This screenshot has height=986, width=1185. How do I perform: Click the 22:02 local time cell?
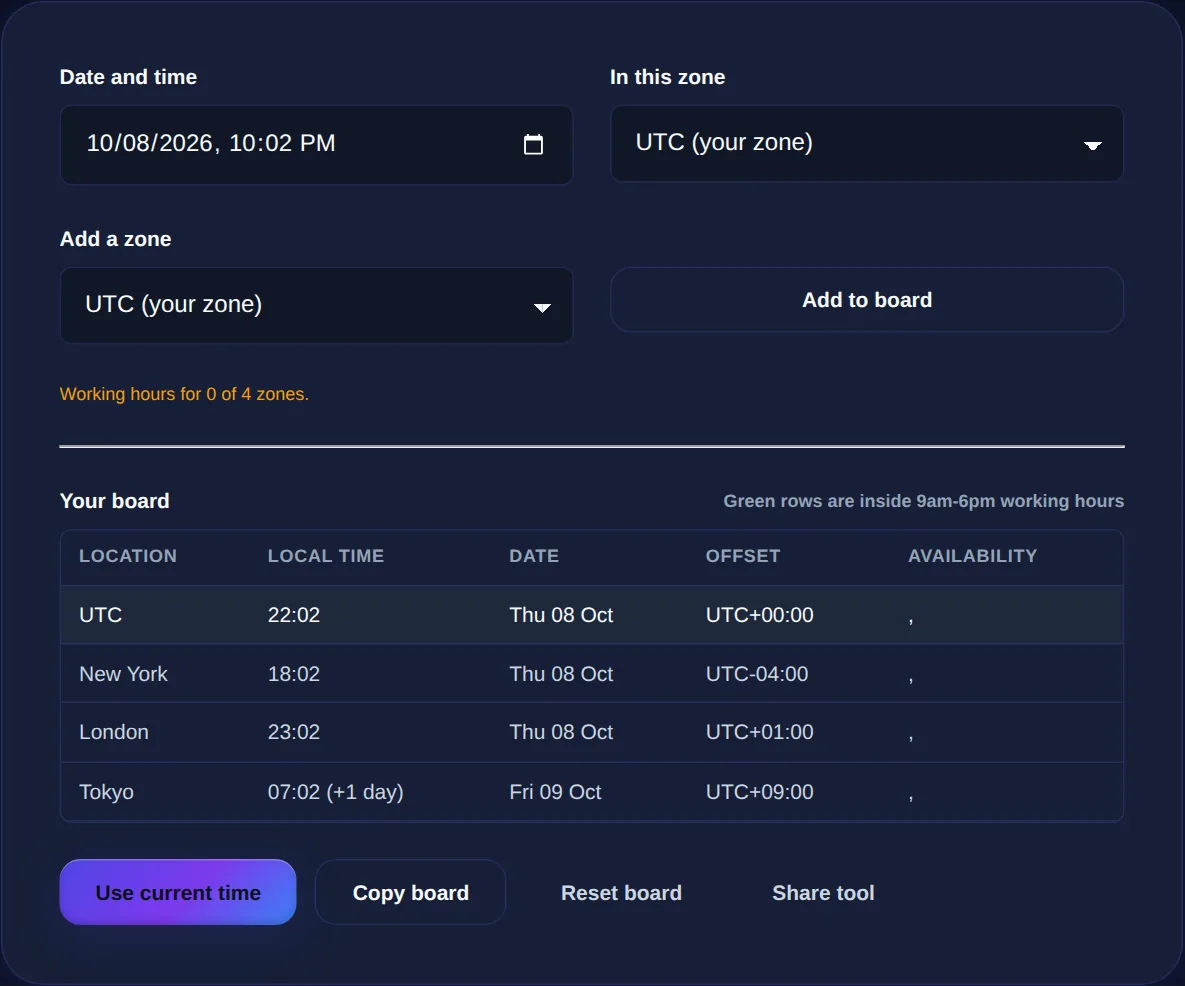click(294, 615)
